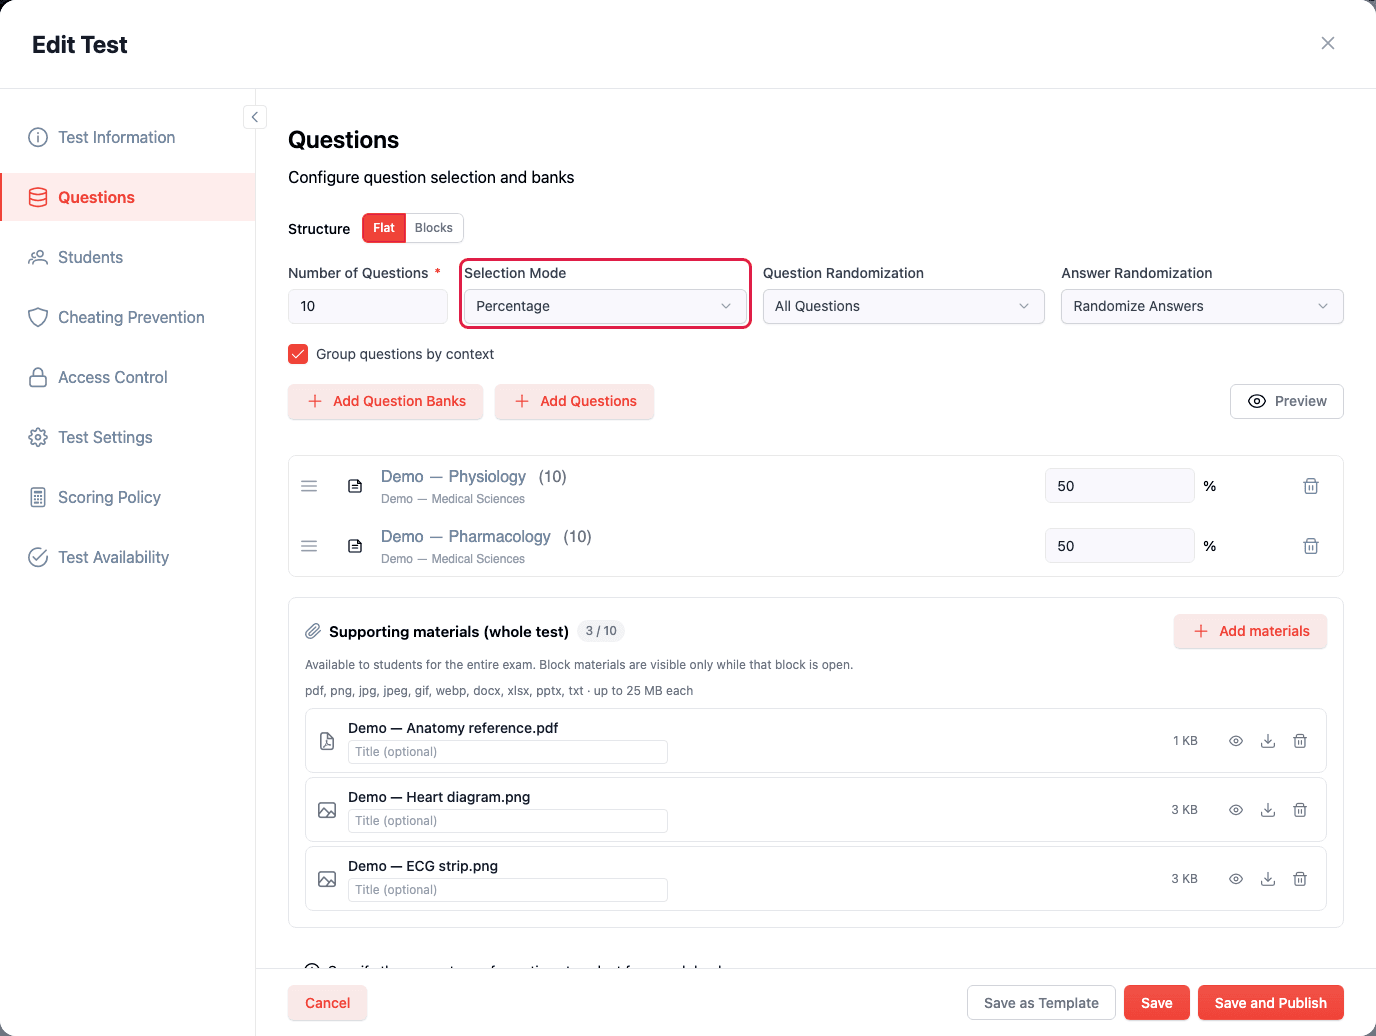Click Save and Publish

pyautogui.click(x=1271, y=1003)
